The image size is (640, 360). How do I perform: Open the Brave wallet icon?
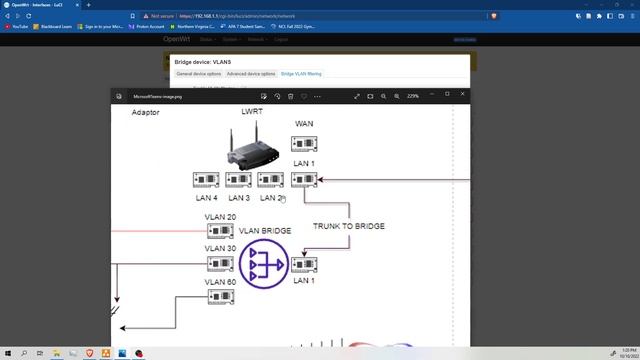click(x=621, y=16)
